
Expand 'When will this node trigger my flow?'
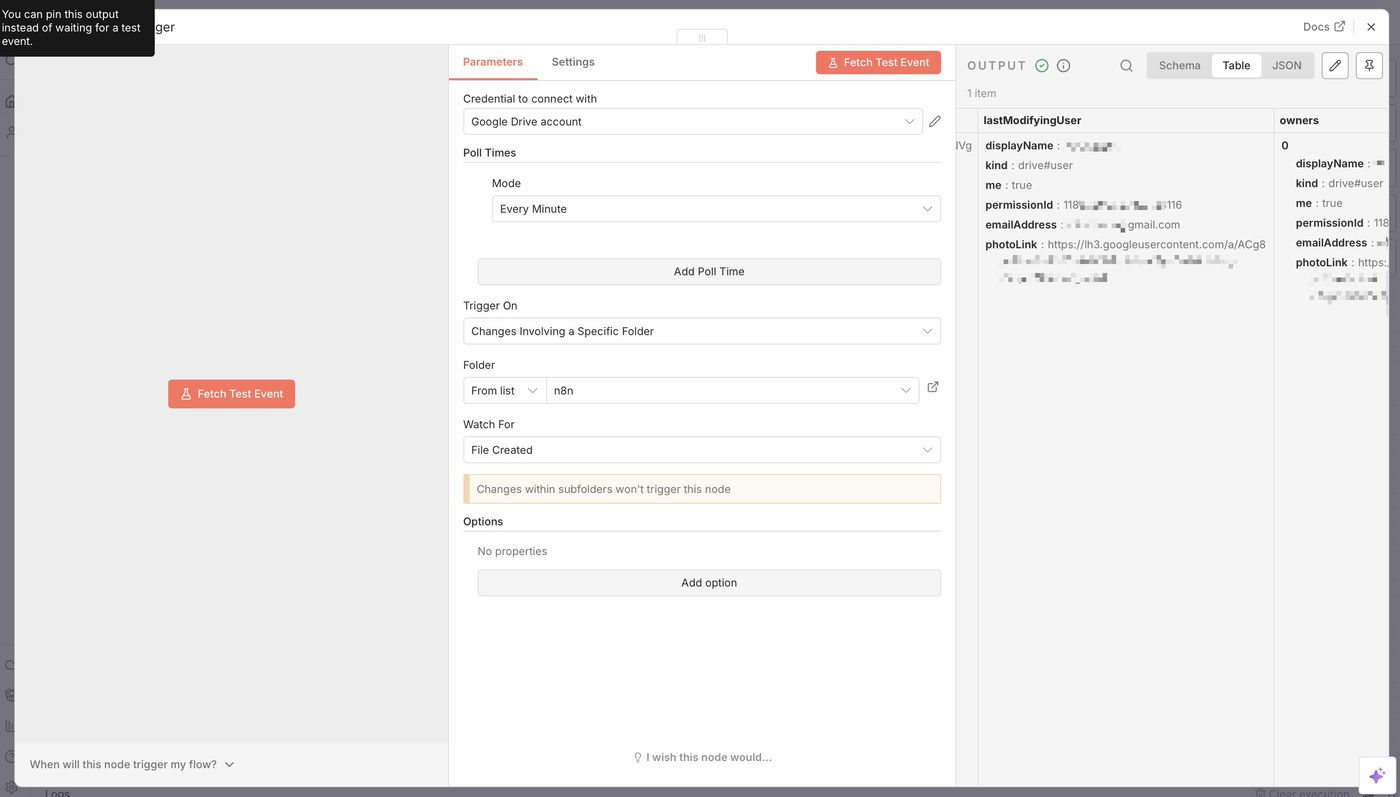click(132, 765)
